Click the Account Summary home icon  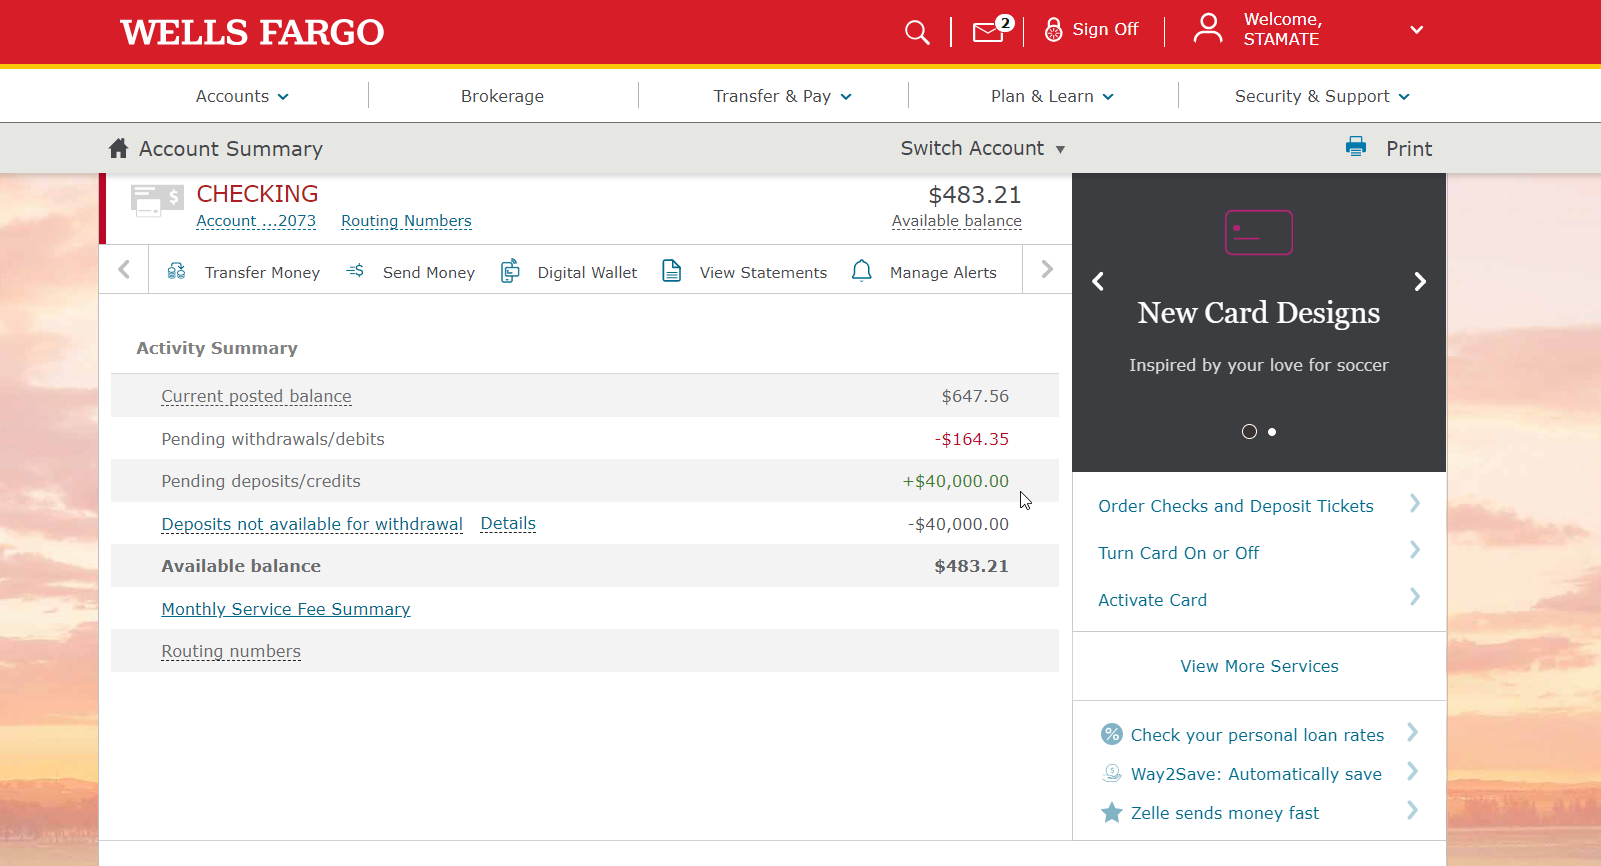[118, 148]
